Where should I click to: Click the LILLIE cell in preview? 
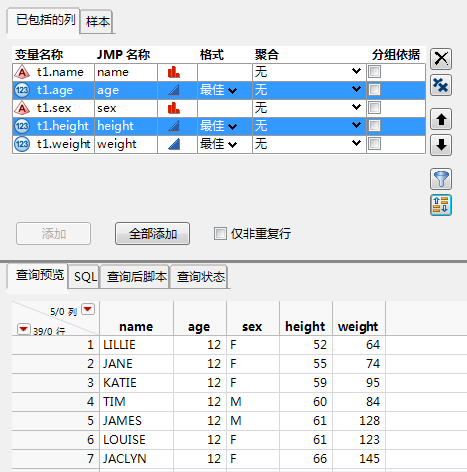(136, 345)
